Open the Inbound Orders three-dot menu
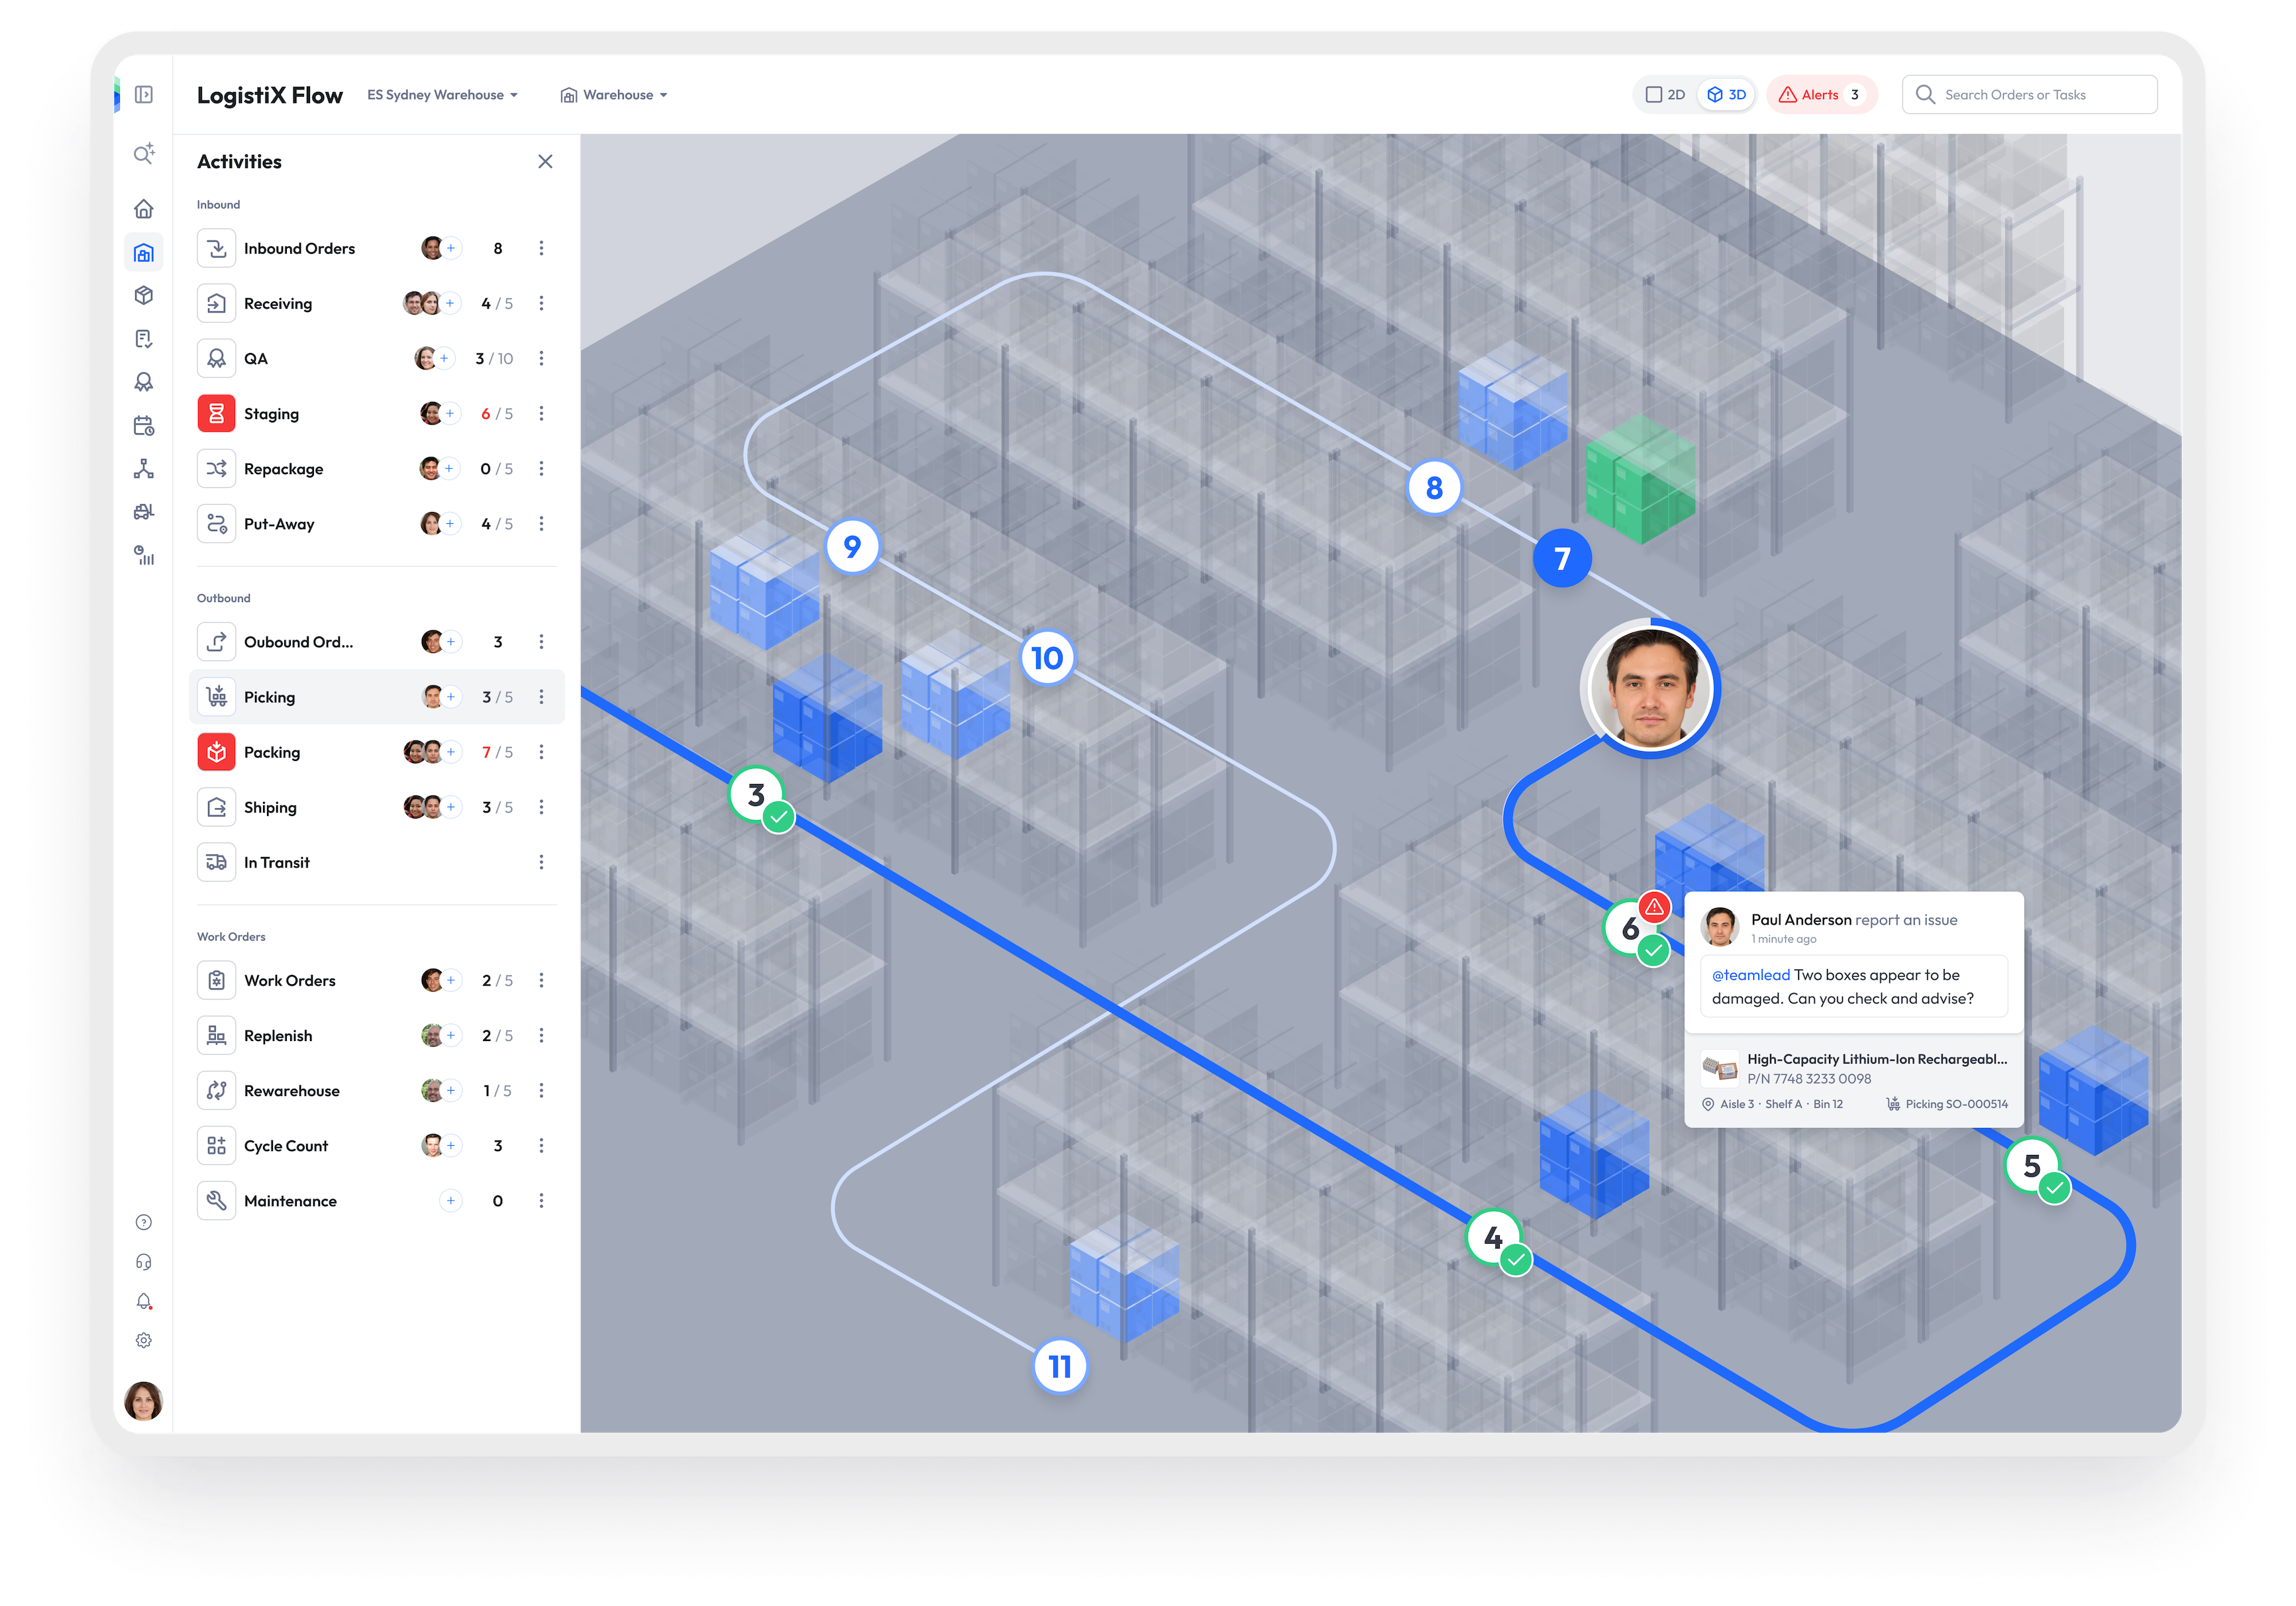Screen dimensions: 2296x1606 [542, 248]
